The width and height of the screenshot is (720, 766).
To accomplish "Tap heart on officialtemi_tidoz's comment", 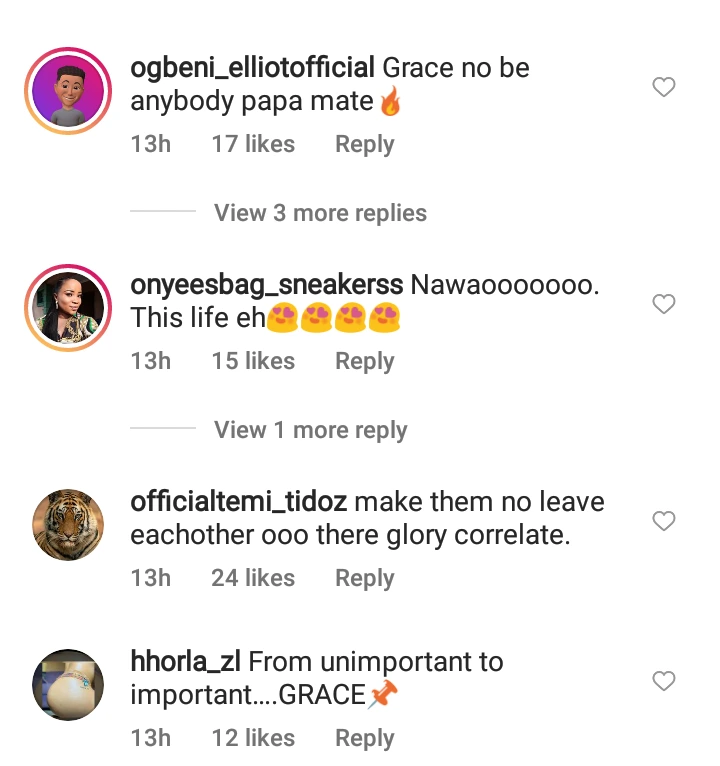I will point(663,521).
